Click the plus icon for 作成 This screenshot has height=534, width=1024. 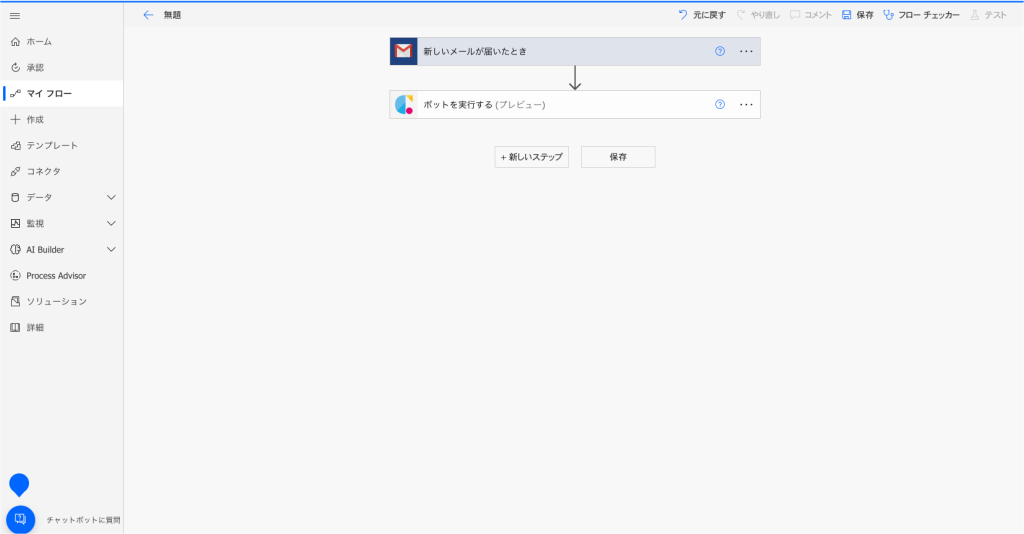(x=16, y=119)
